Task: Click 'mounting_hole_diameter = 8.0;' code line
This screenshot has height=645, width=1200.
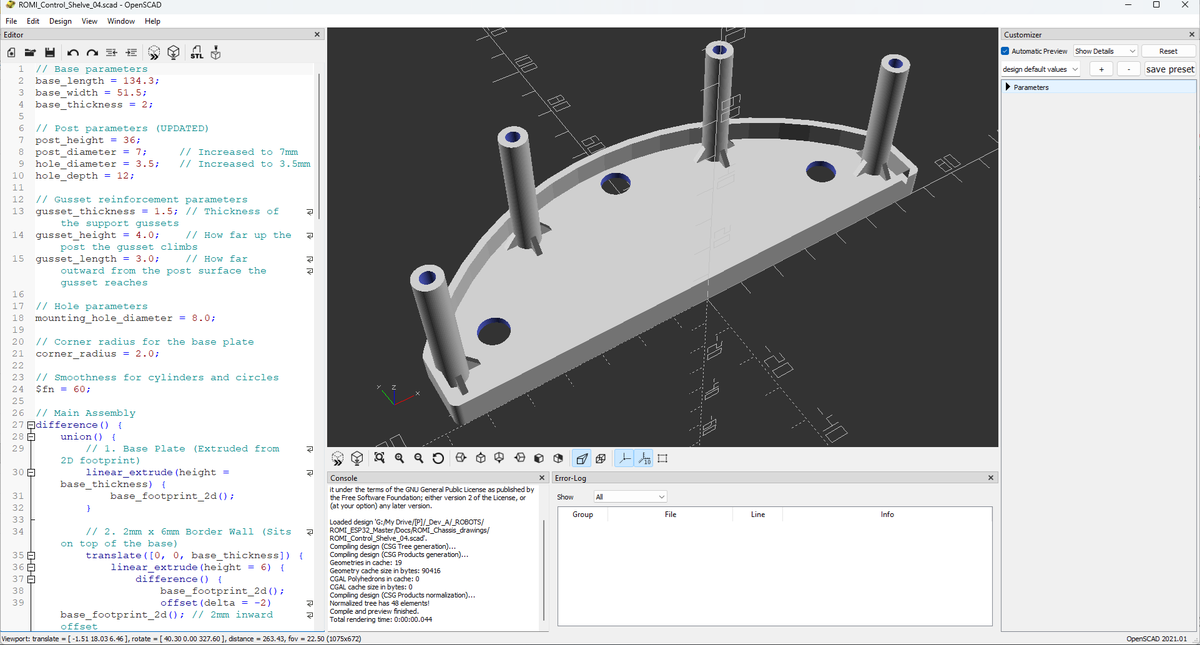Action: [125, 318]
